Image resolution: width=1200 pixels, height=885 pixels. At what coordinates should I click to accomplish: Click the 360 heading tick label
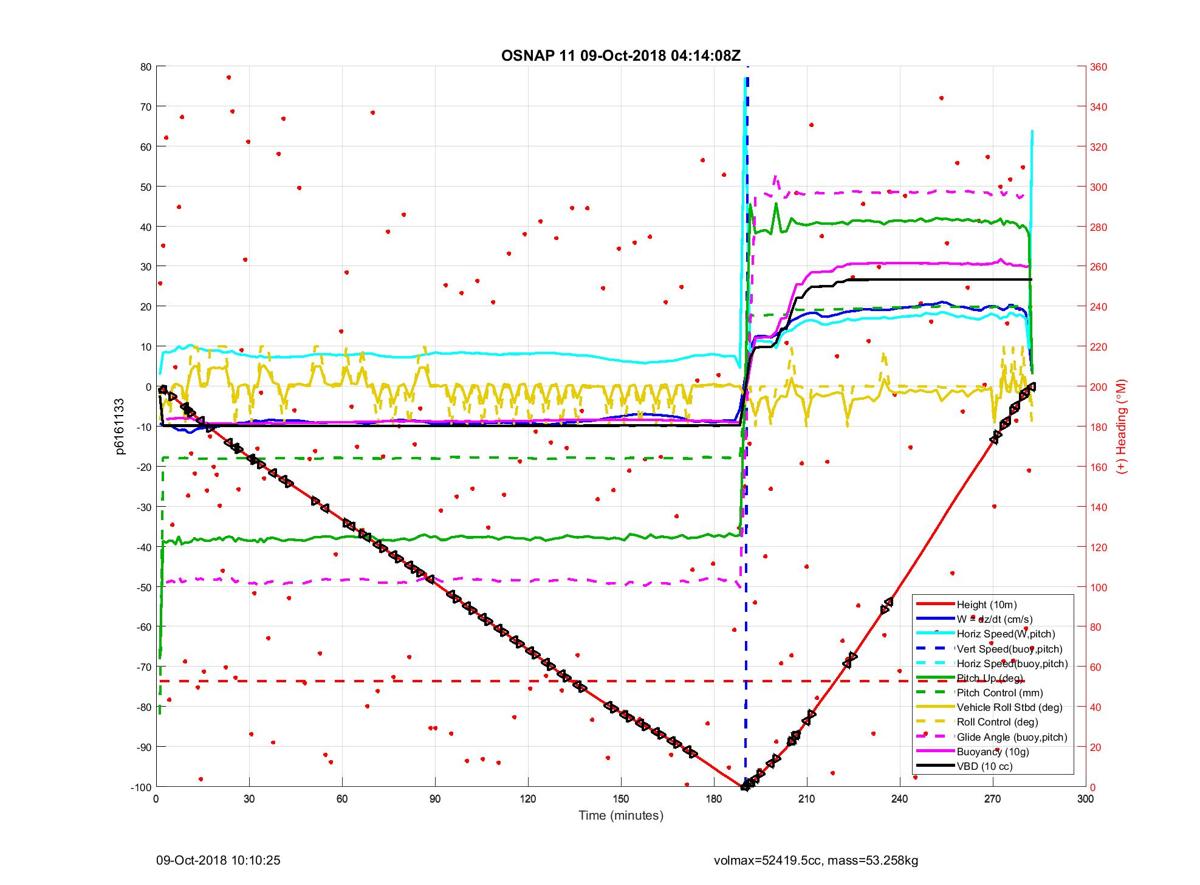tap(1099, 67)
